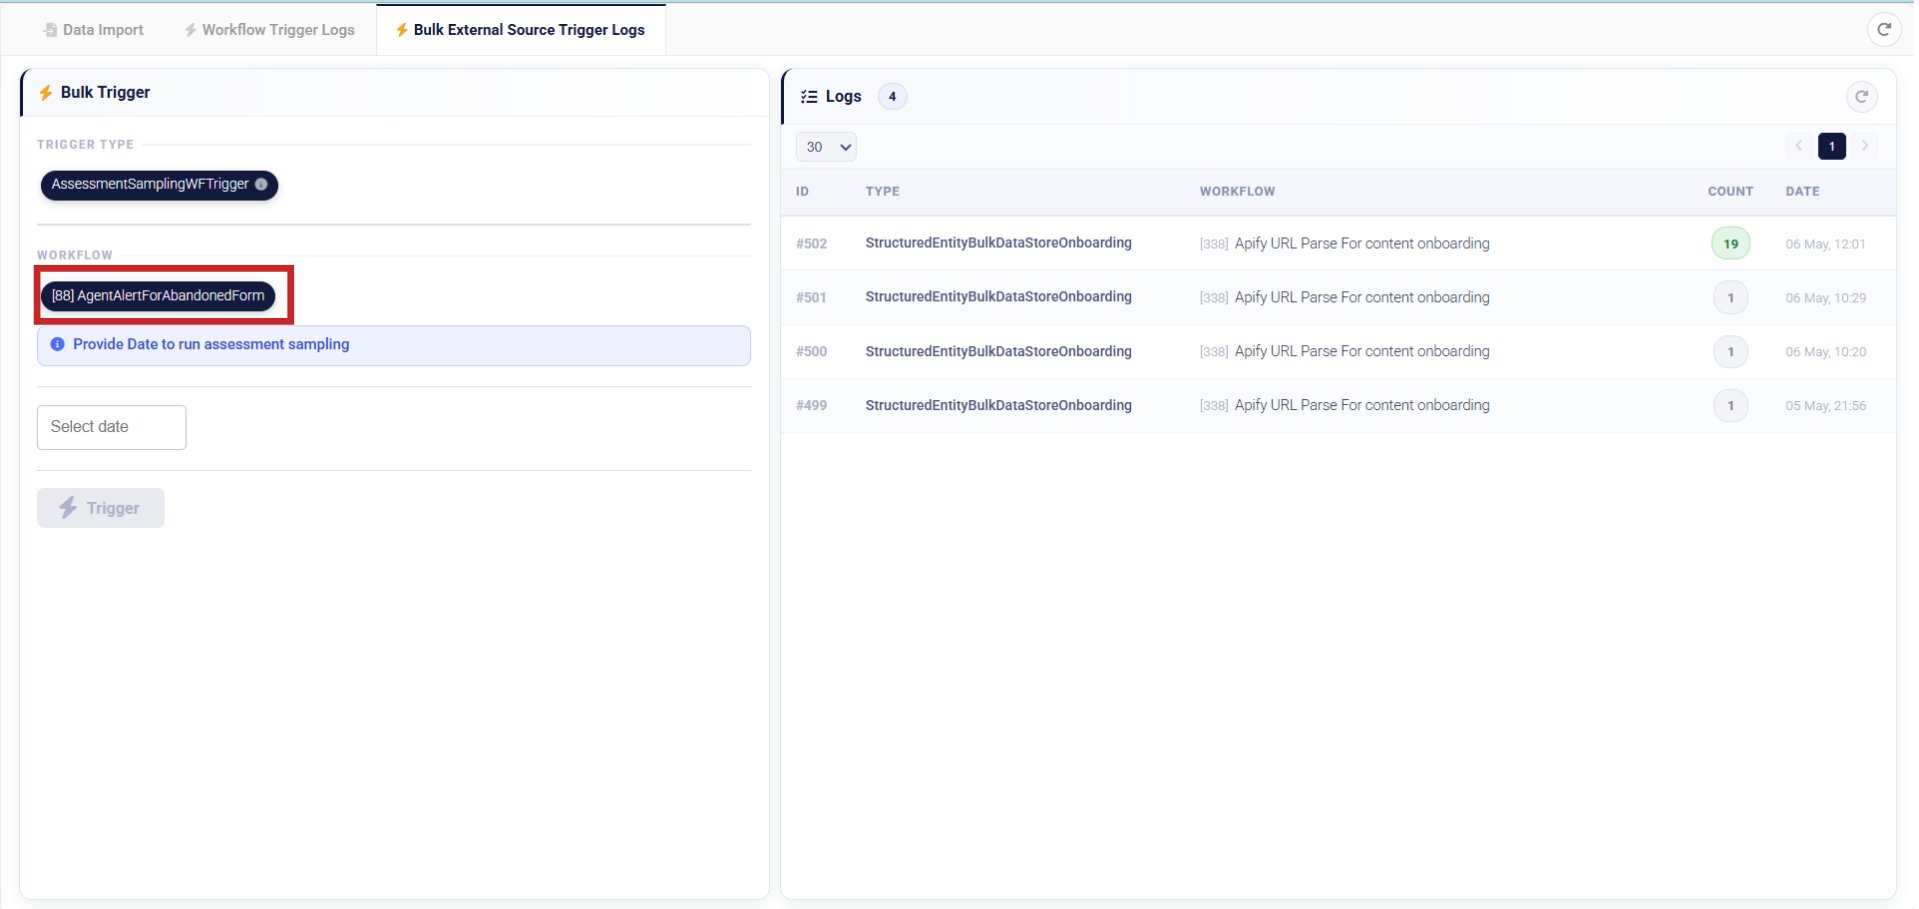Click the 05 May, 21:56 date

(x=1825, y=406)
